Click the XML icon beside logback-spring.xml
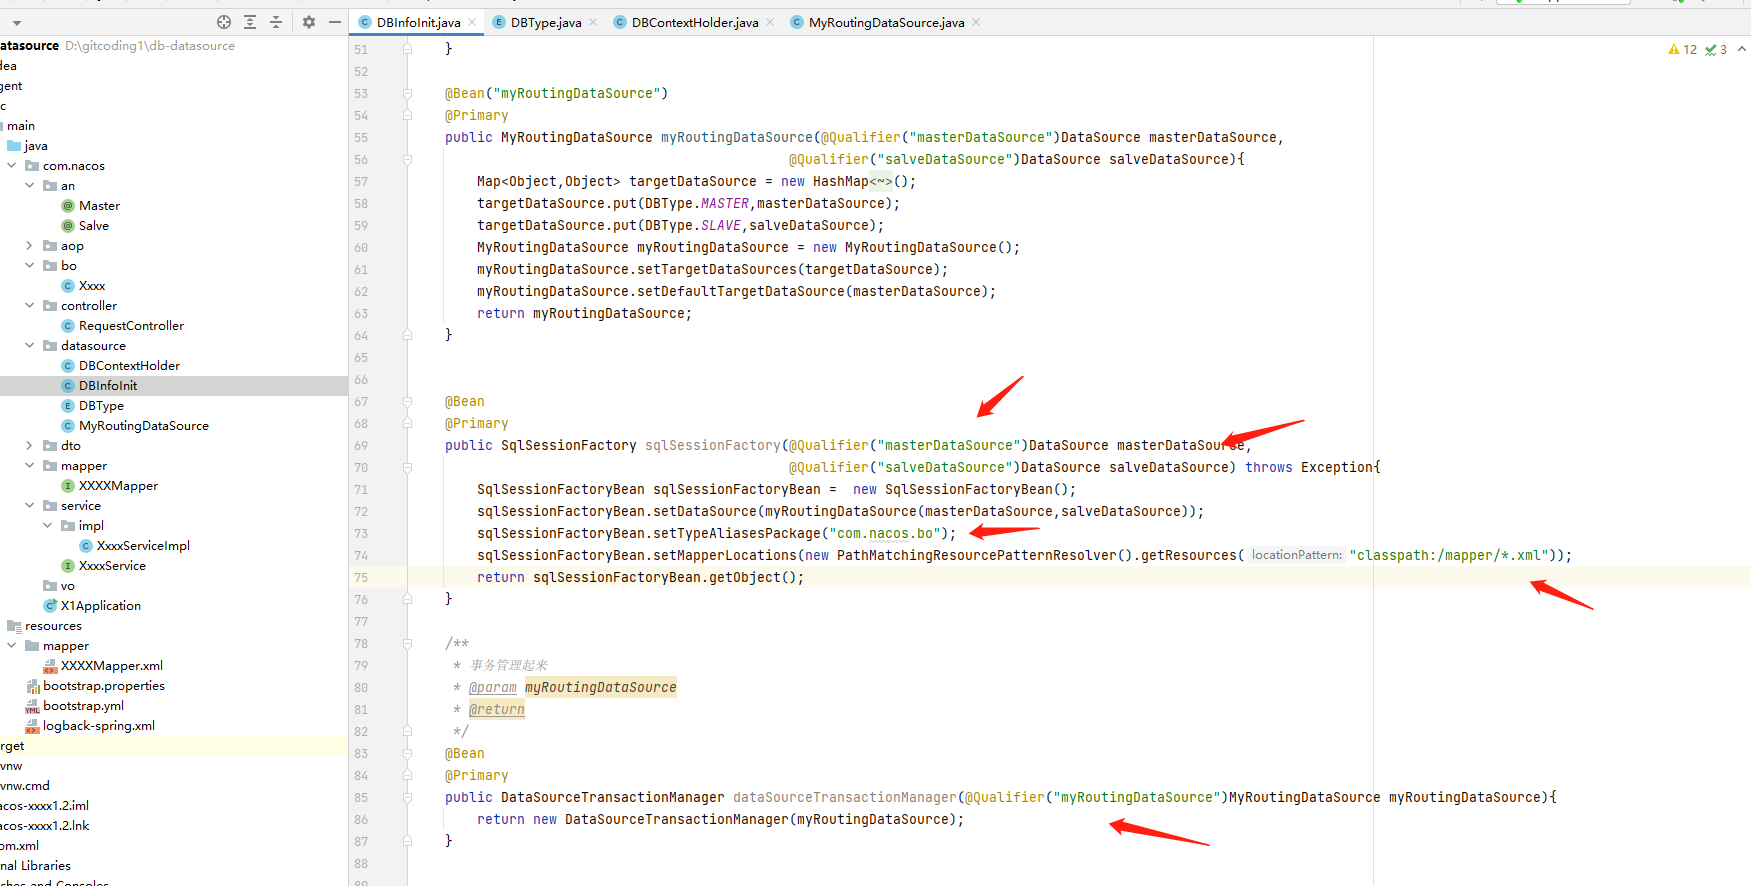Screen dimensions: 1751x886 click(x=32, y=726)
